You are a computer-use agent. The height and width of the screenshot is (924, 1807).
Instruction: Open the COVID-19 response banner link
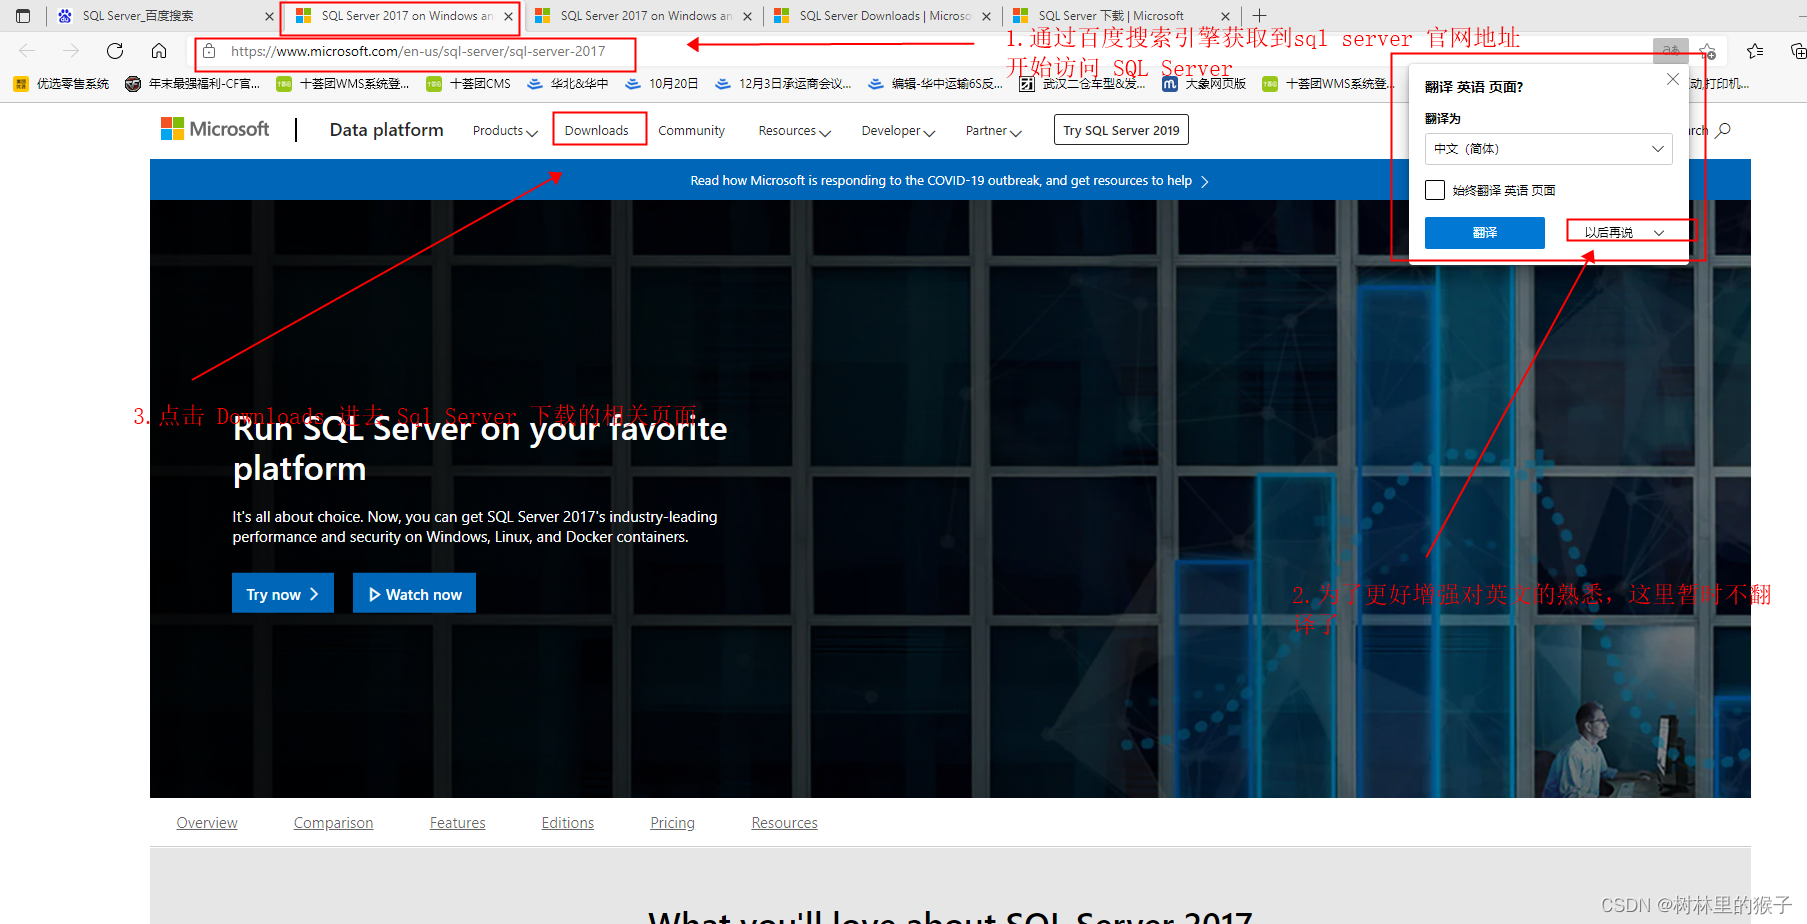pos(949,181)
